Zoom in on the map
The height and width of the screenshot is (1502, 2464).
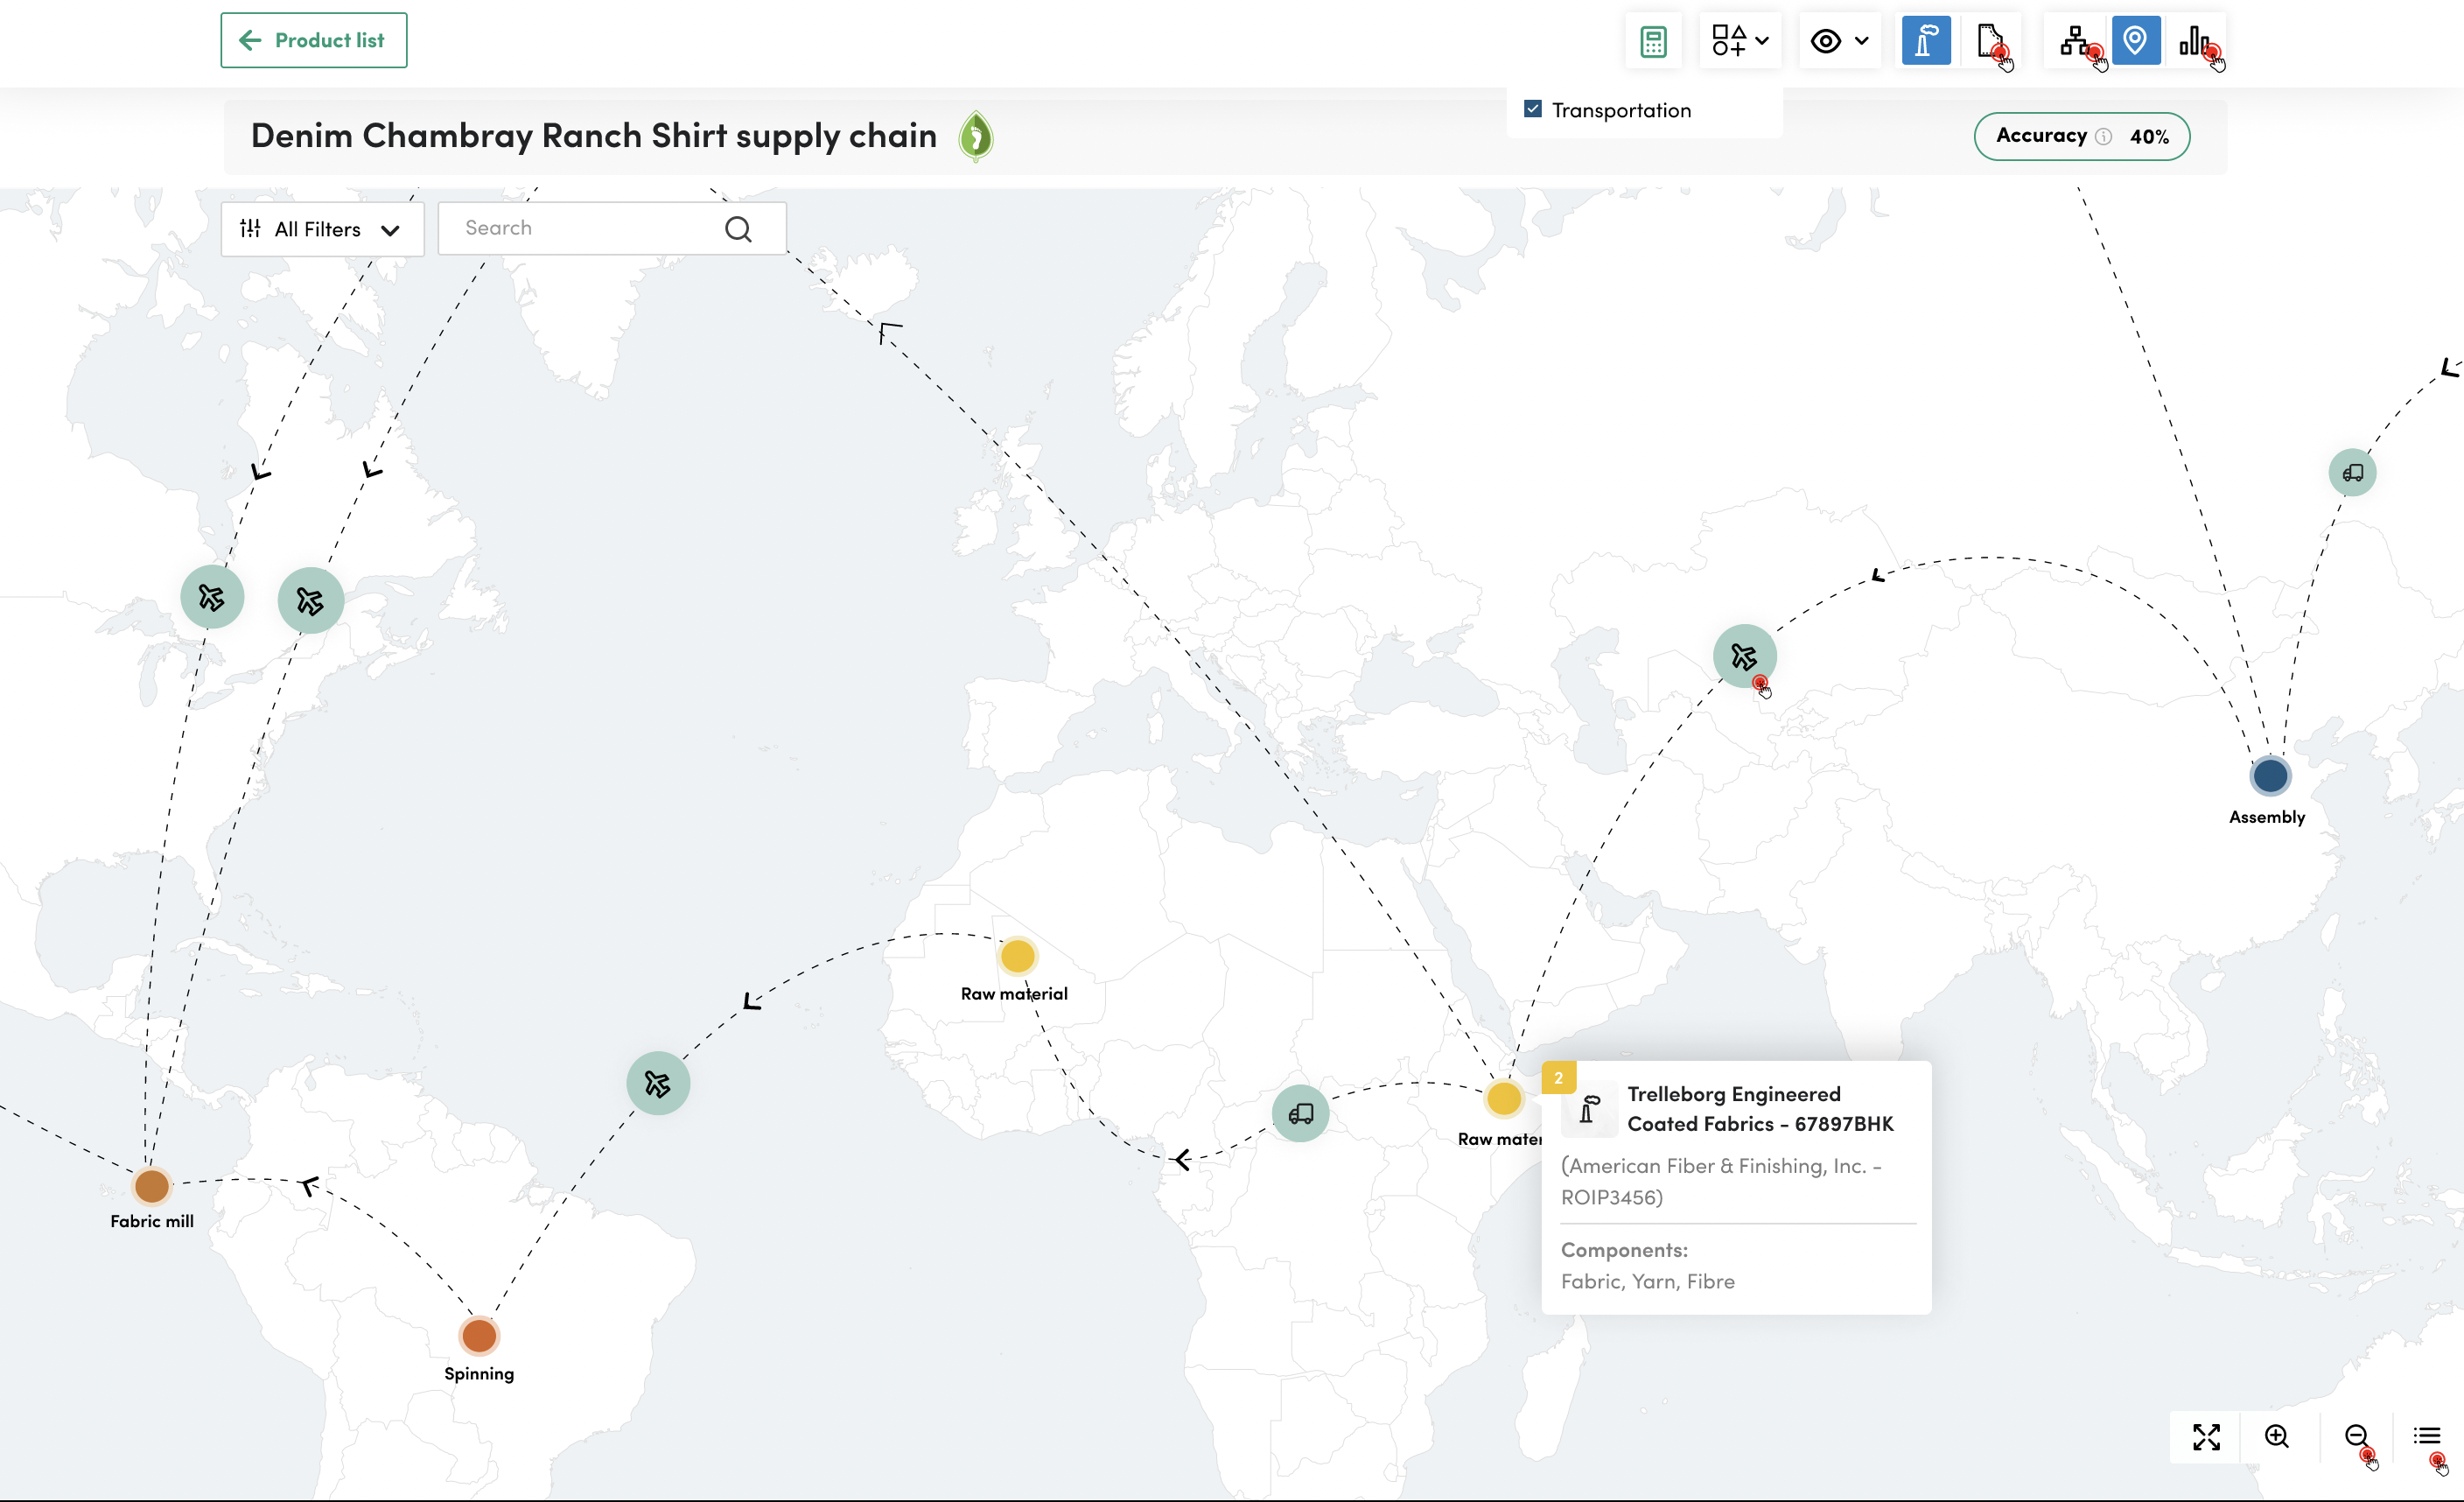click(2277, 1437)
